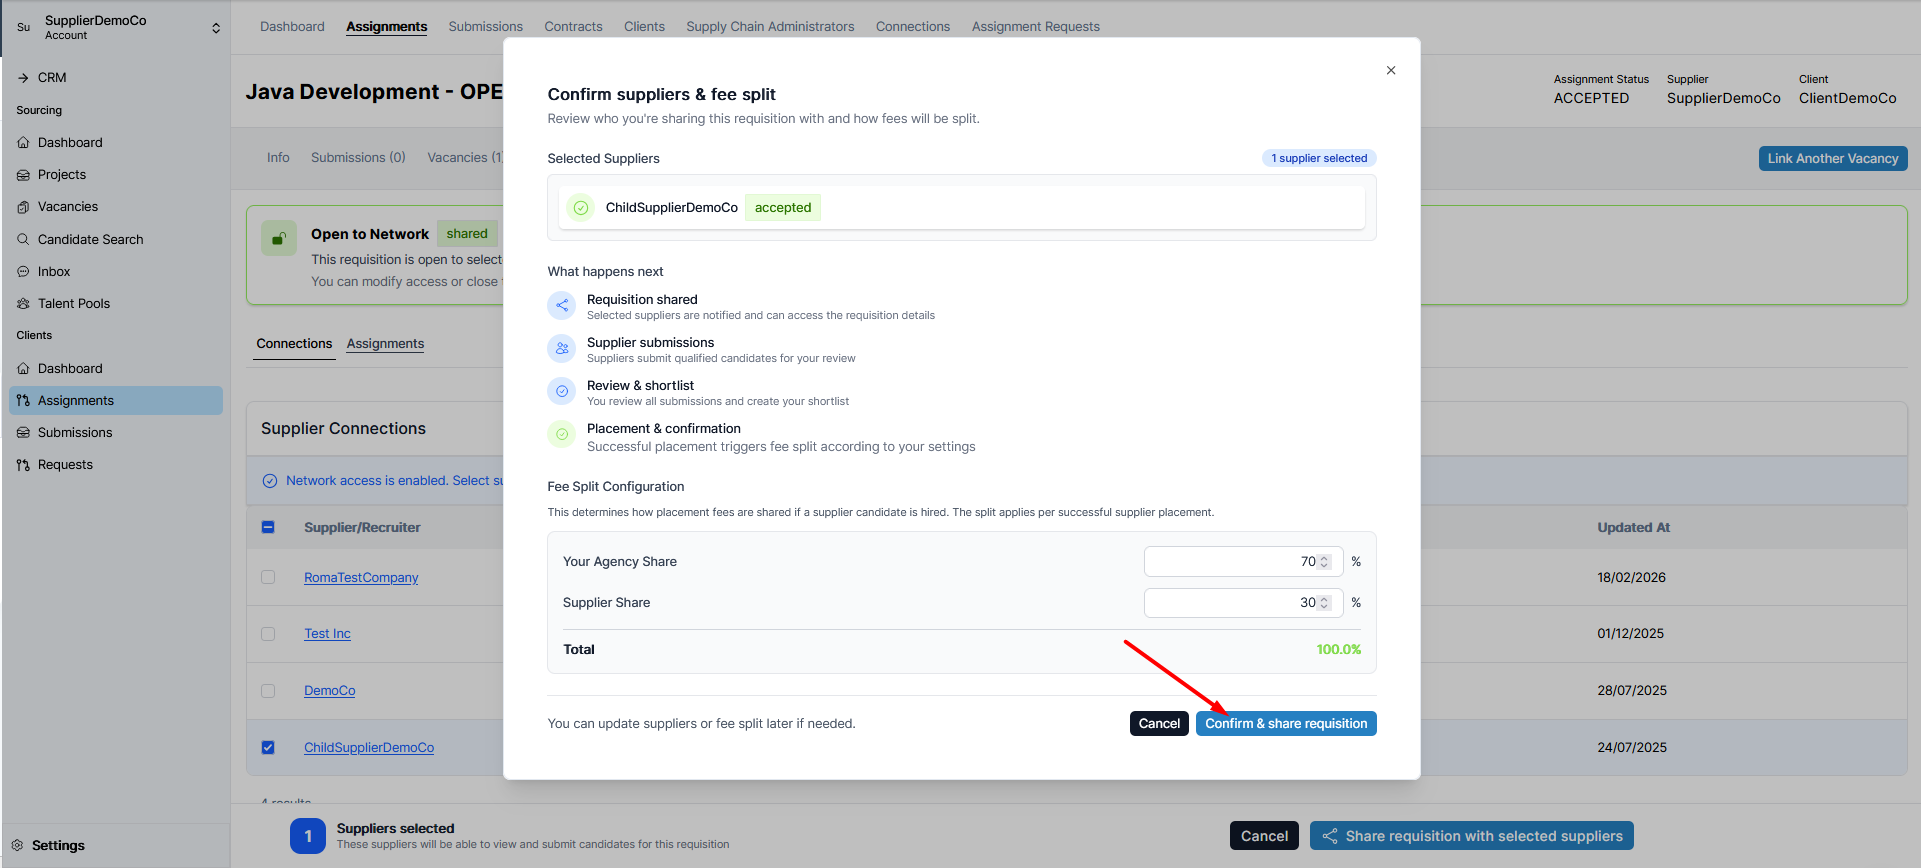Screen dimensions: 1921x868
Task: Adjust Supplier Share stepper arrows
Action: [x=1324, y=603]
